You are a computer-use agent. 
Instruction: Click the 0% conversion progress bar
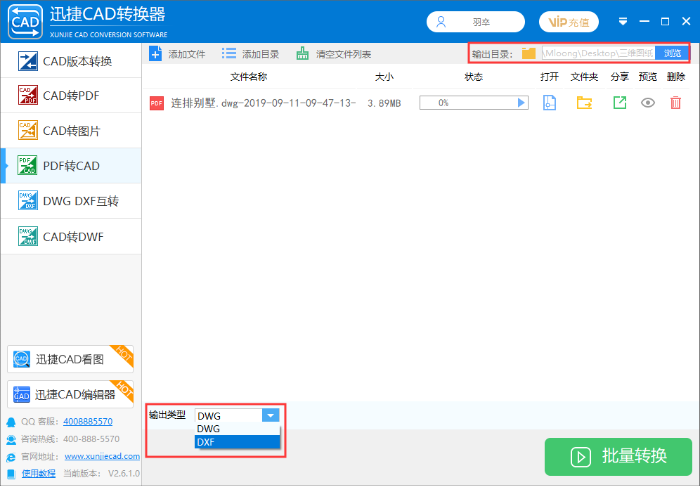pyautogui.click(x=474, y=103)
